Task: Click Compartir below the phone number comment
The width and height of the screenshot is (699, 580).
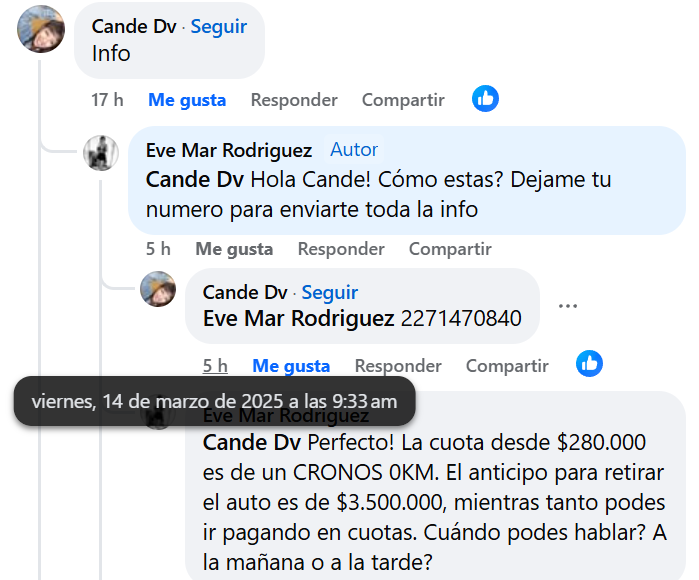Action: tap(507, 366)
